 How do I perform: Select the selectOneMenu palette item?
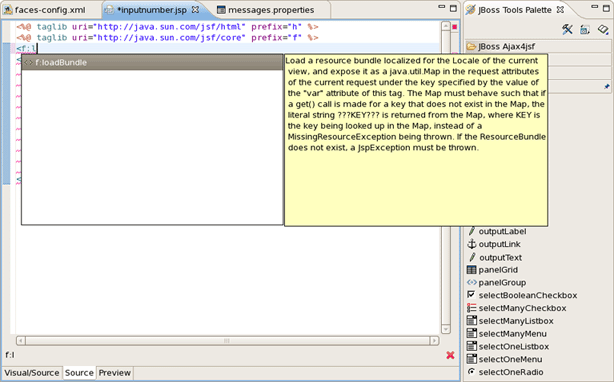[x=505, y=359]
